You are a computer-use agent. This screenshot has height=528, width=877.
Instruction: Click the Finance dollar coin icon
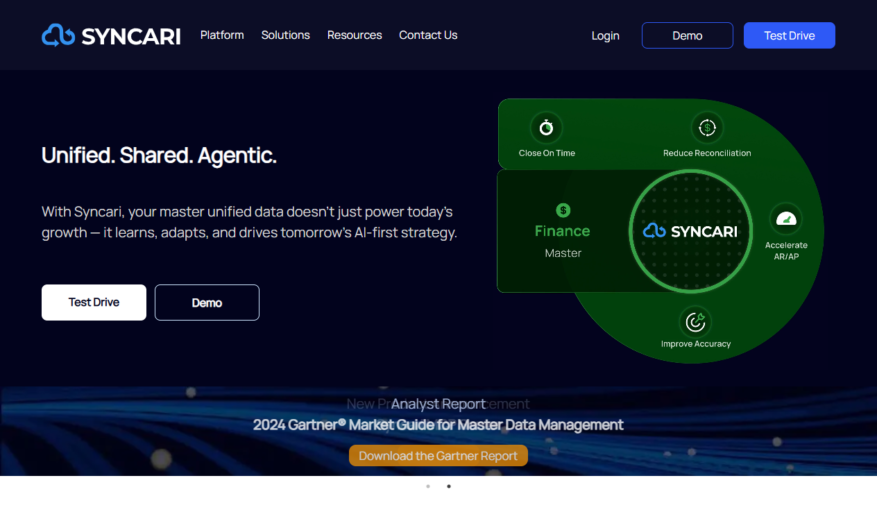coord(563,210)
